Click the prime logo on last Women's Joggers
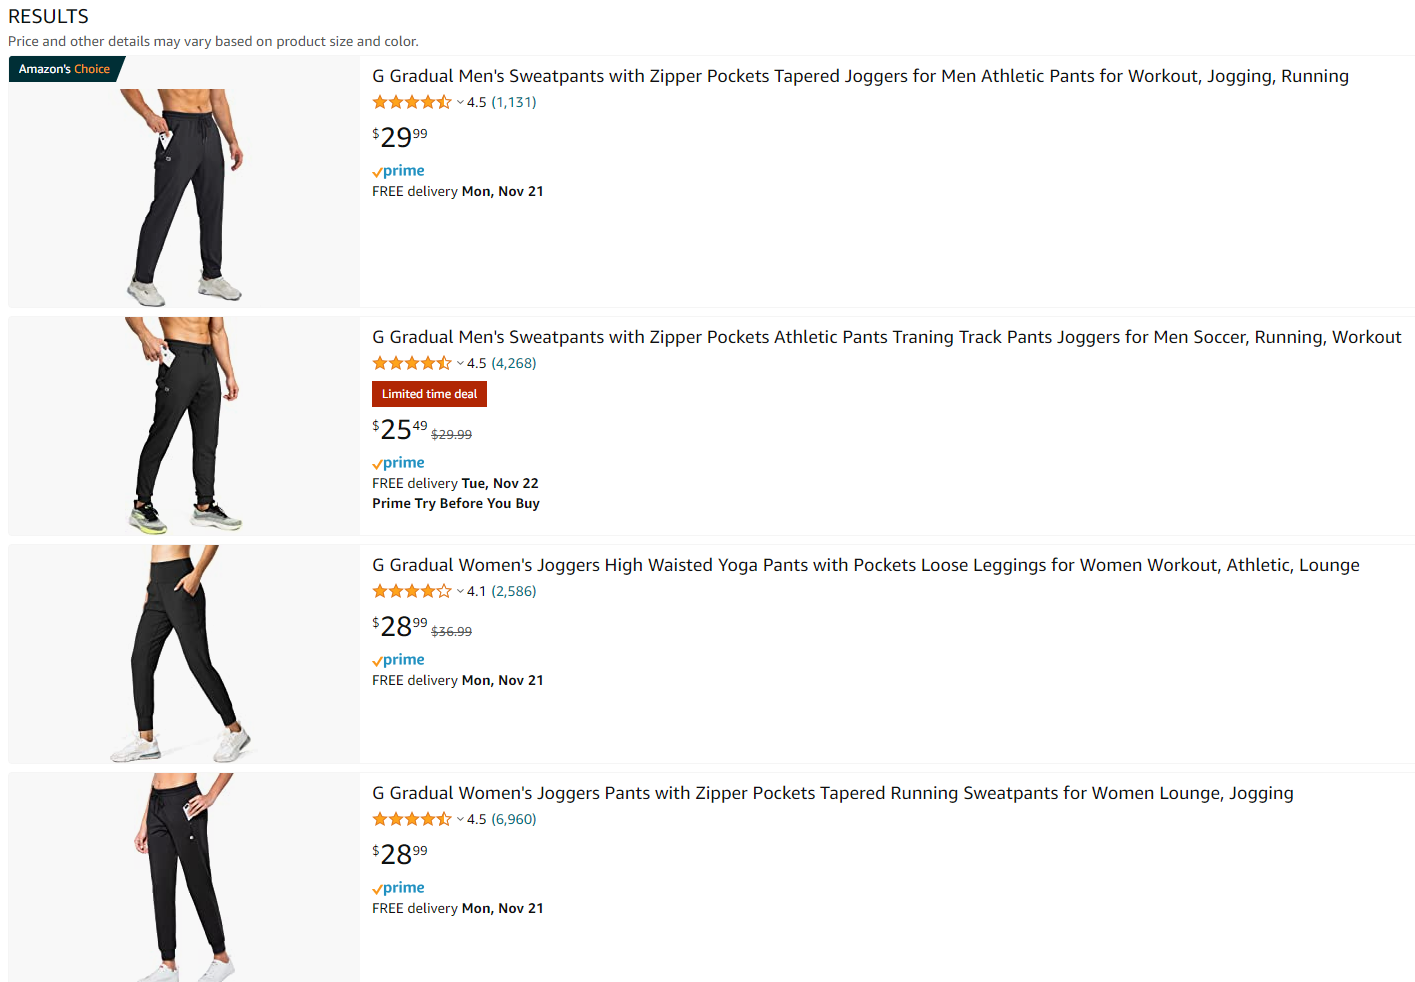 coord(398,888)
